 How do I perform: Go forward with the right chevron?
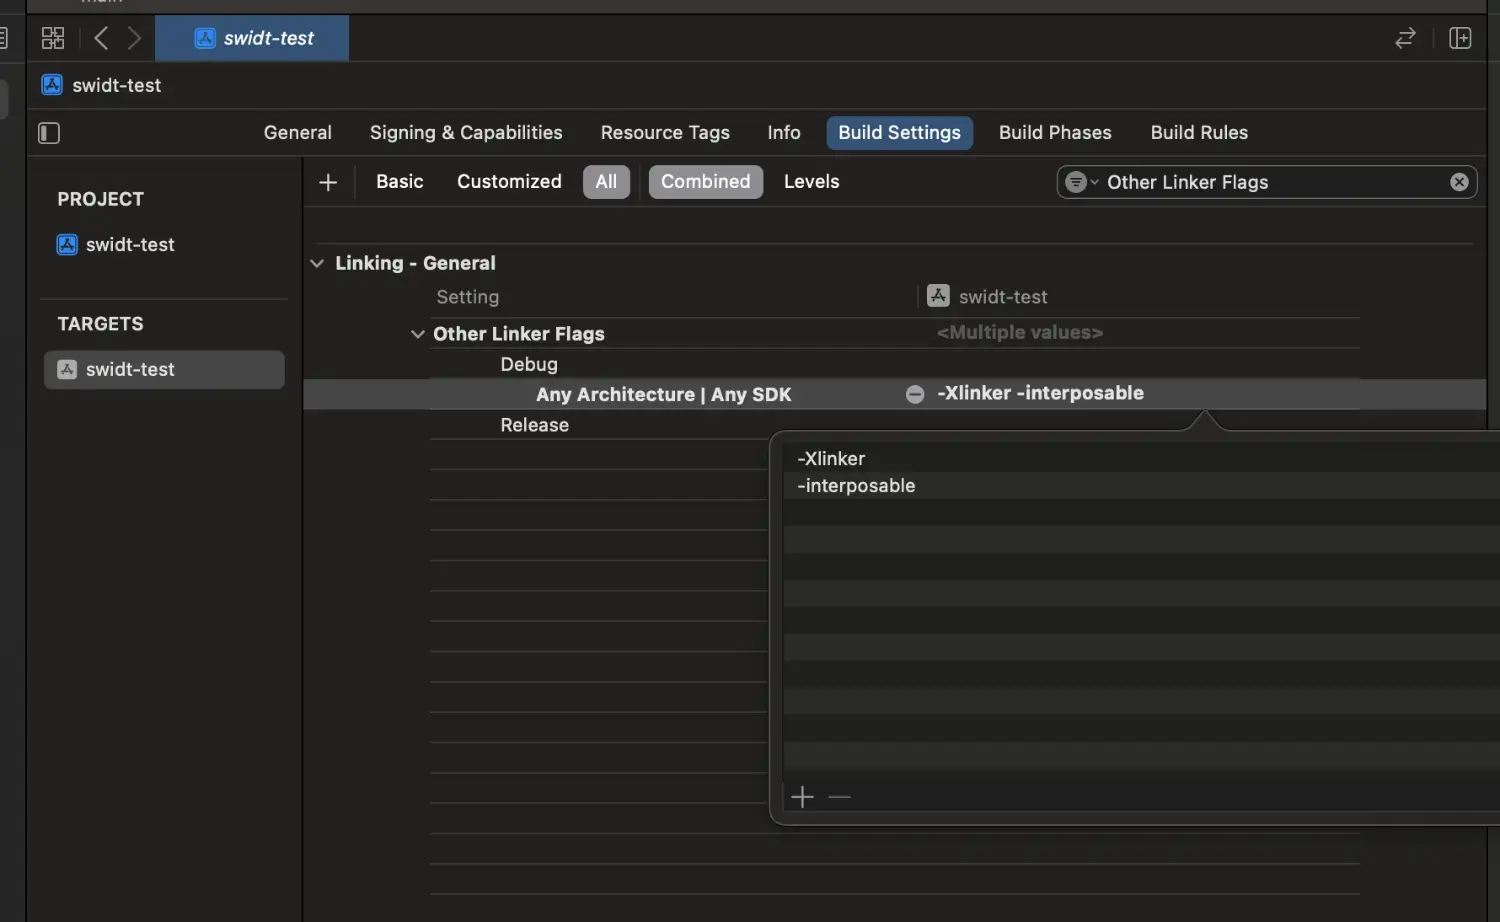[134, 38]
